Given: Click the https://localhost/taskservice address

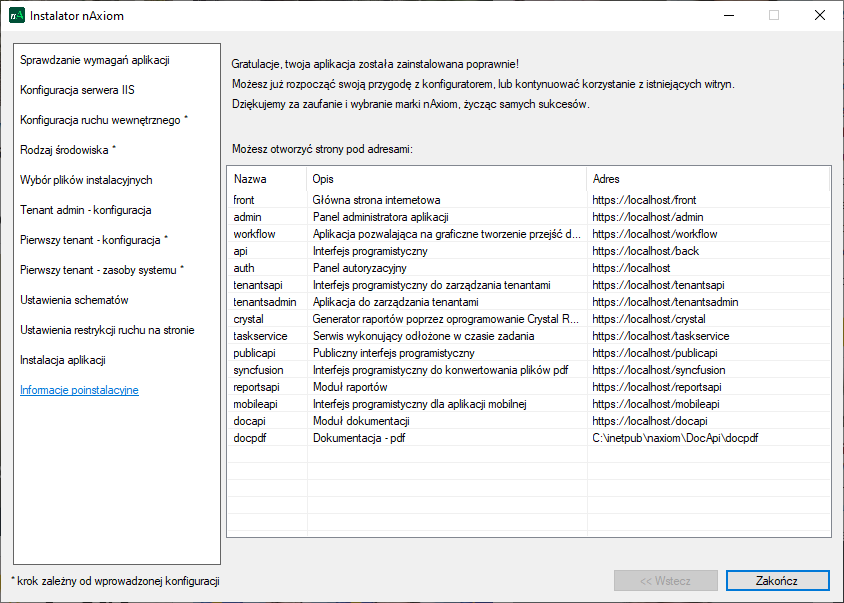Looking at the screenshot, I should [661, 336].
